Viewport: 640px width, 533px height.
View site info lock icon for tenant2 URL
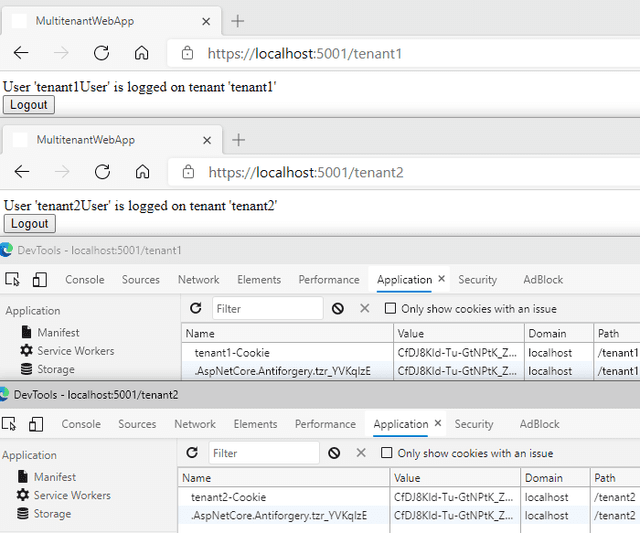click(188, 172)
